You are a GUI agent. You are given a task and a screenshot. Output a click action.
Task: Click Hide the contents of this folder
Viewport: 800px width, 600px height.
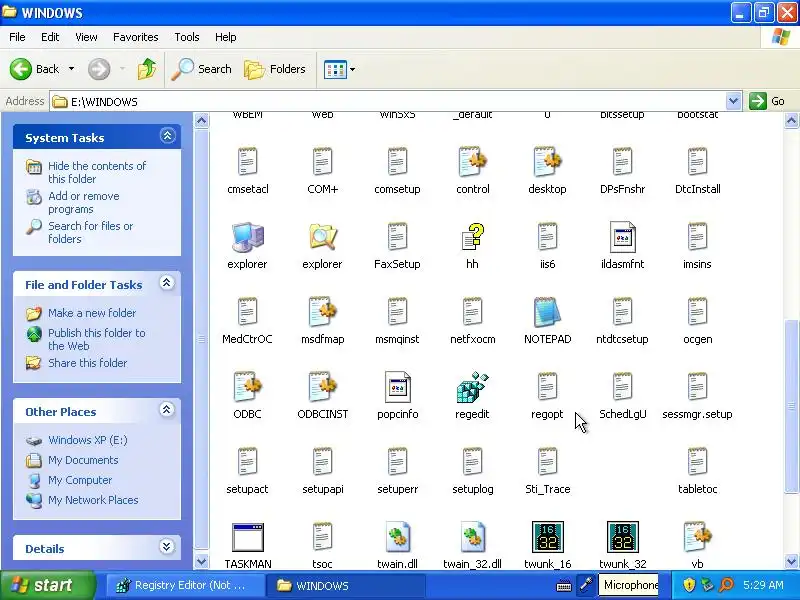tap(97, 172)
